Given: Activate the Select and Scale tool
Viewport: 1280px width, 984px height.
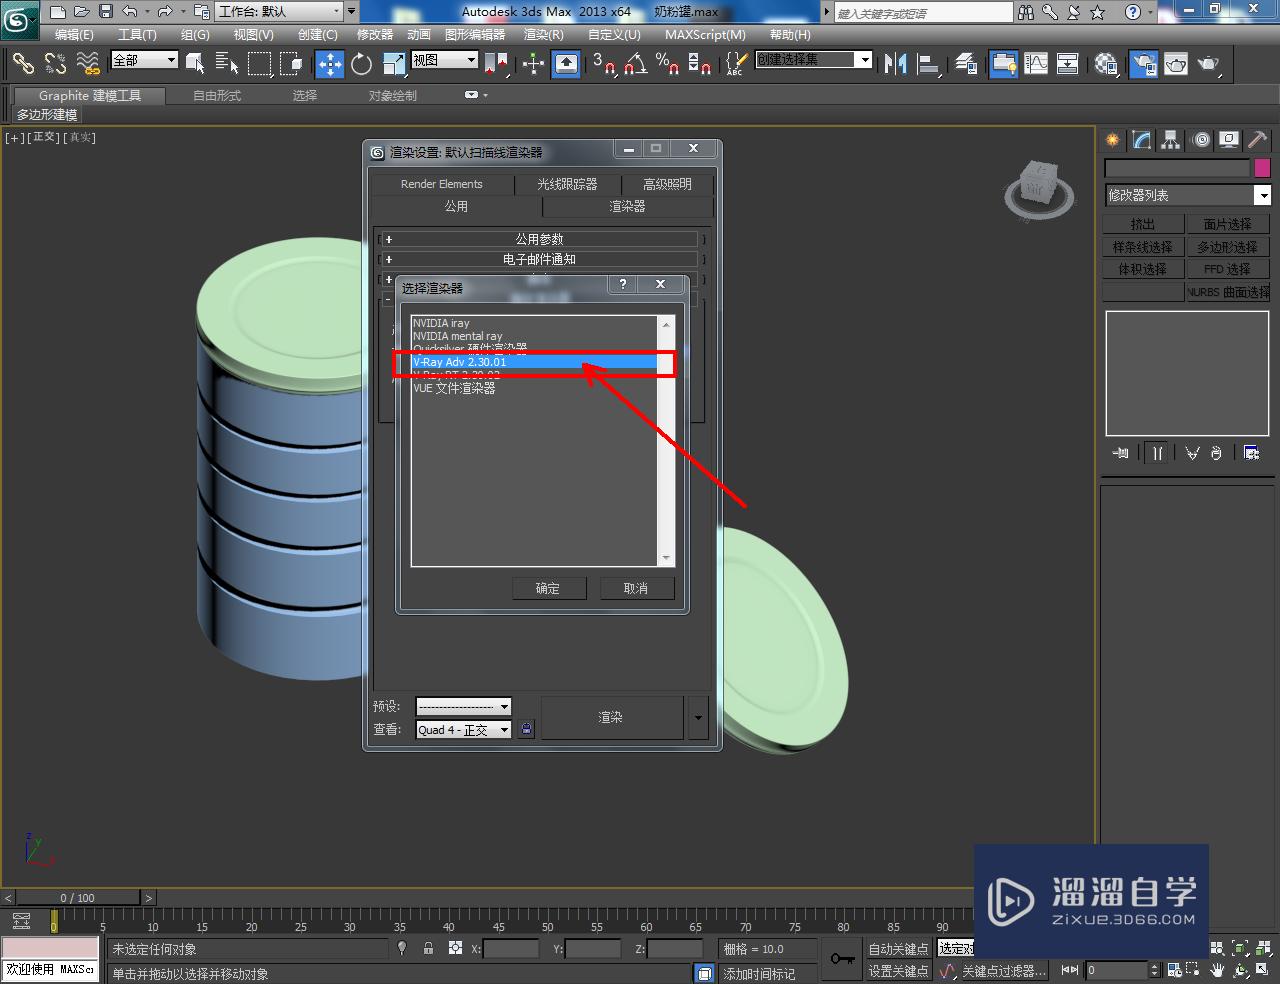Looking at the screenshot, I should pos(393,64).
